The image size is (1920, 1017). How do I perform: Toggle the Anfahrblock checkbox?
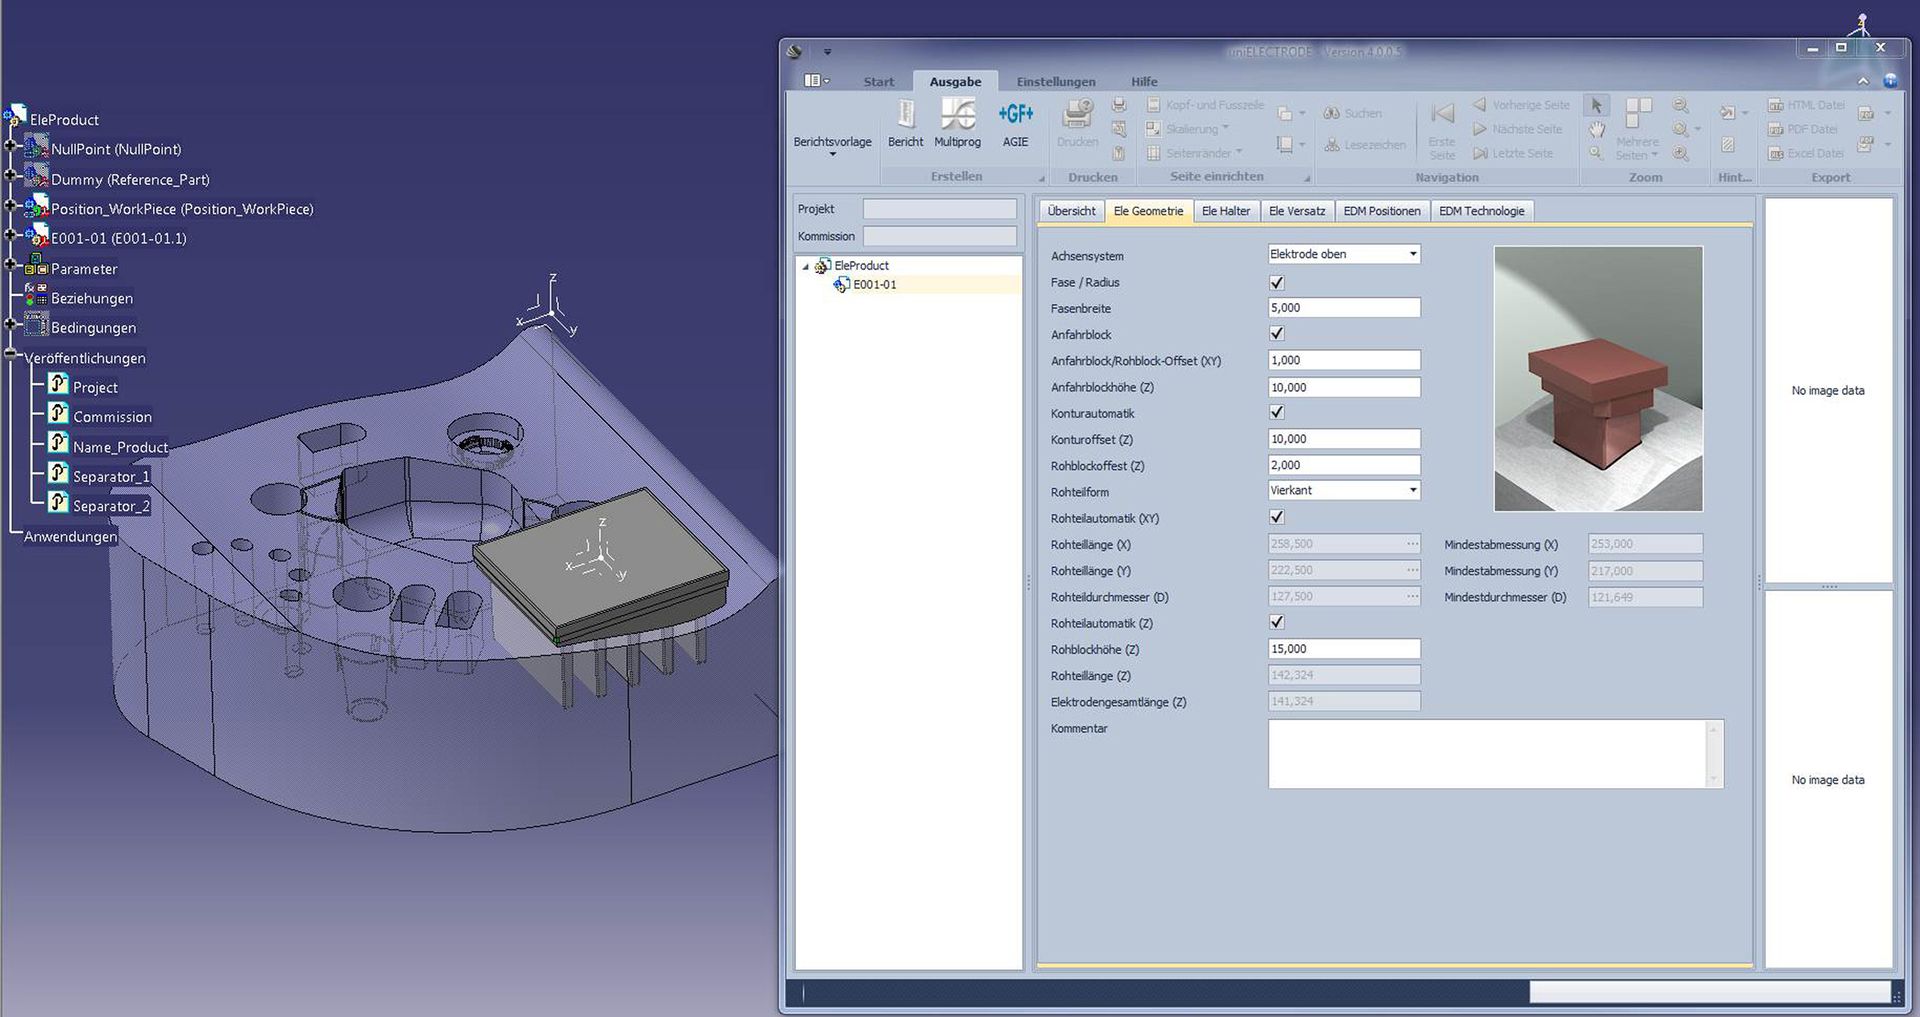1276,334
